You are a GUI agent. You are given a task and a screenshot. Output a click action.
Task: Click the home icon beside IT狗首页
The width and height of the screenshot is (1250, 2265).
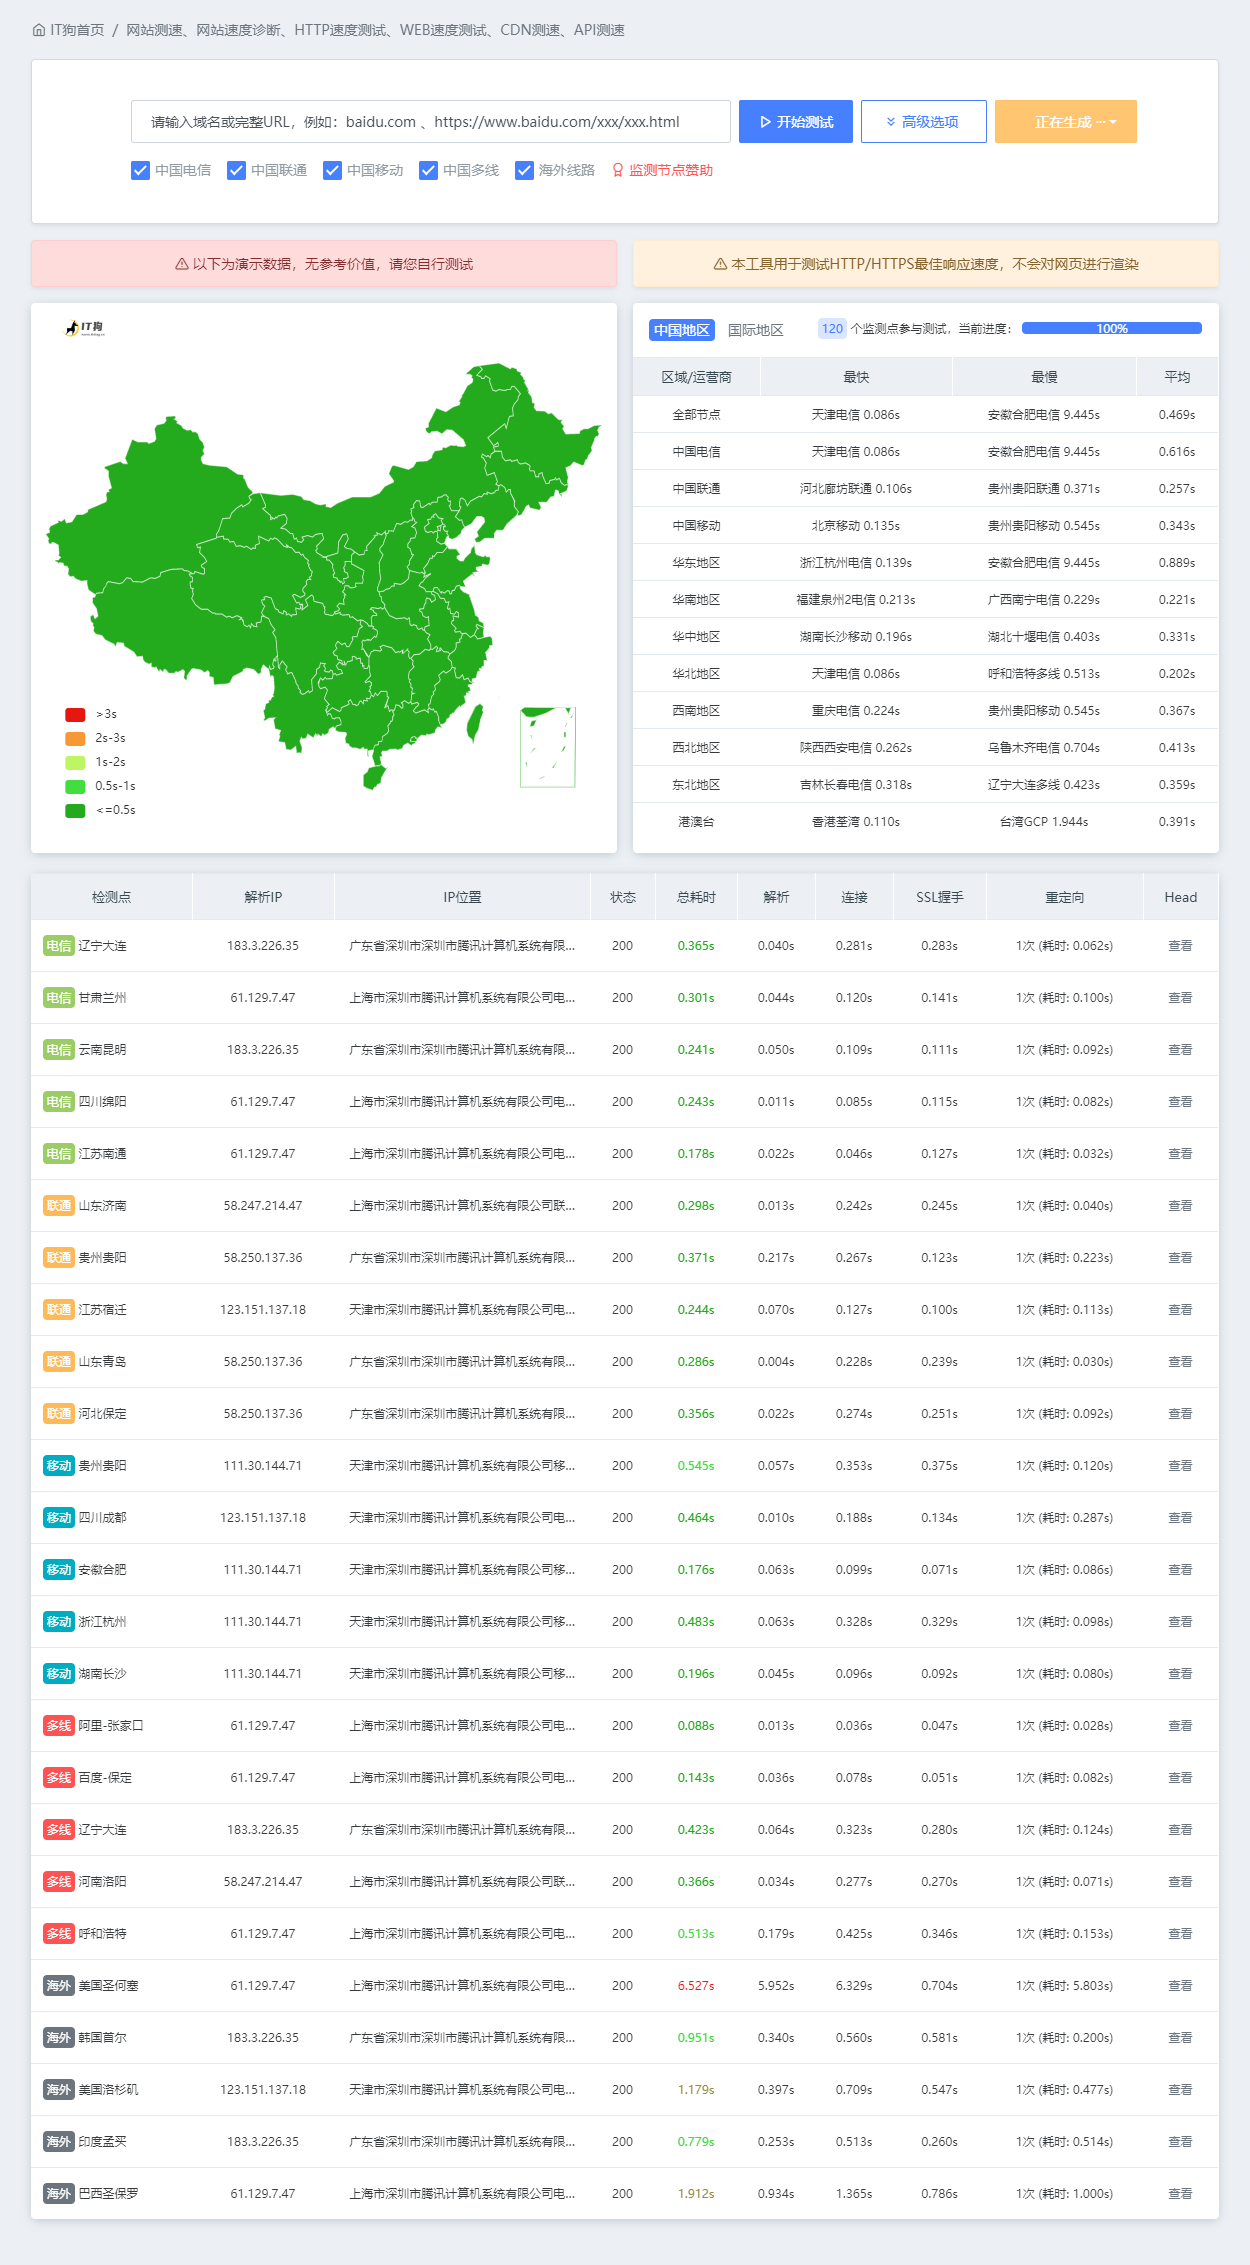tap(39, 30)
